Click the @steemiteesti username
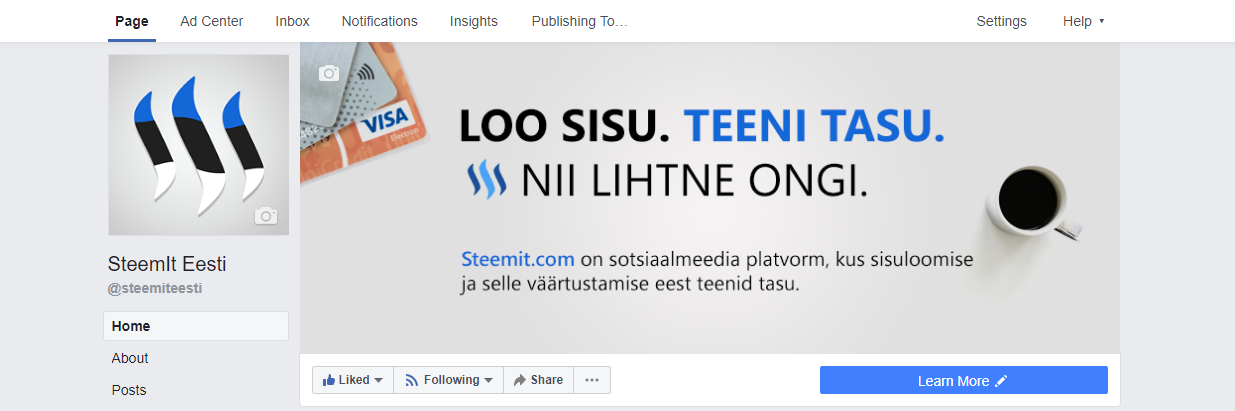The image size is (1235, 411). 156,288
